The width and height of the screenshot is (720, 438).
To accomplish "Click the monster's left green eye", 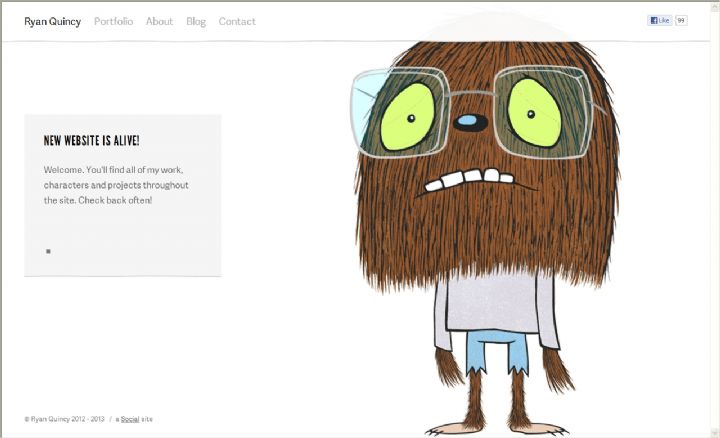I will click(406, 112).
